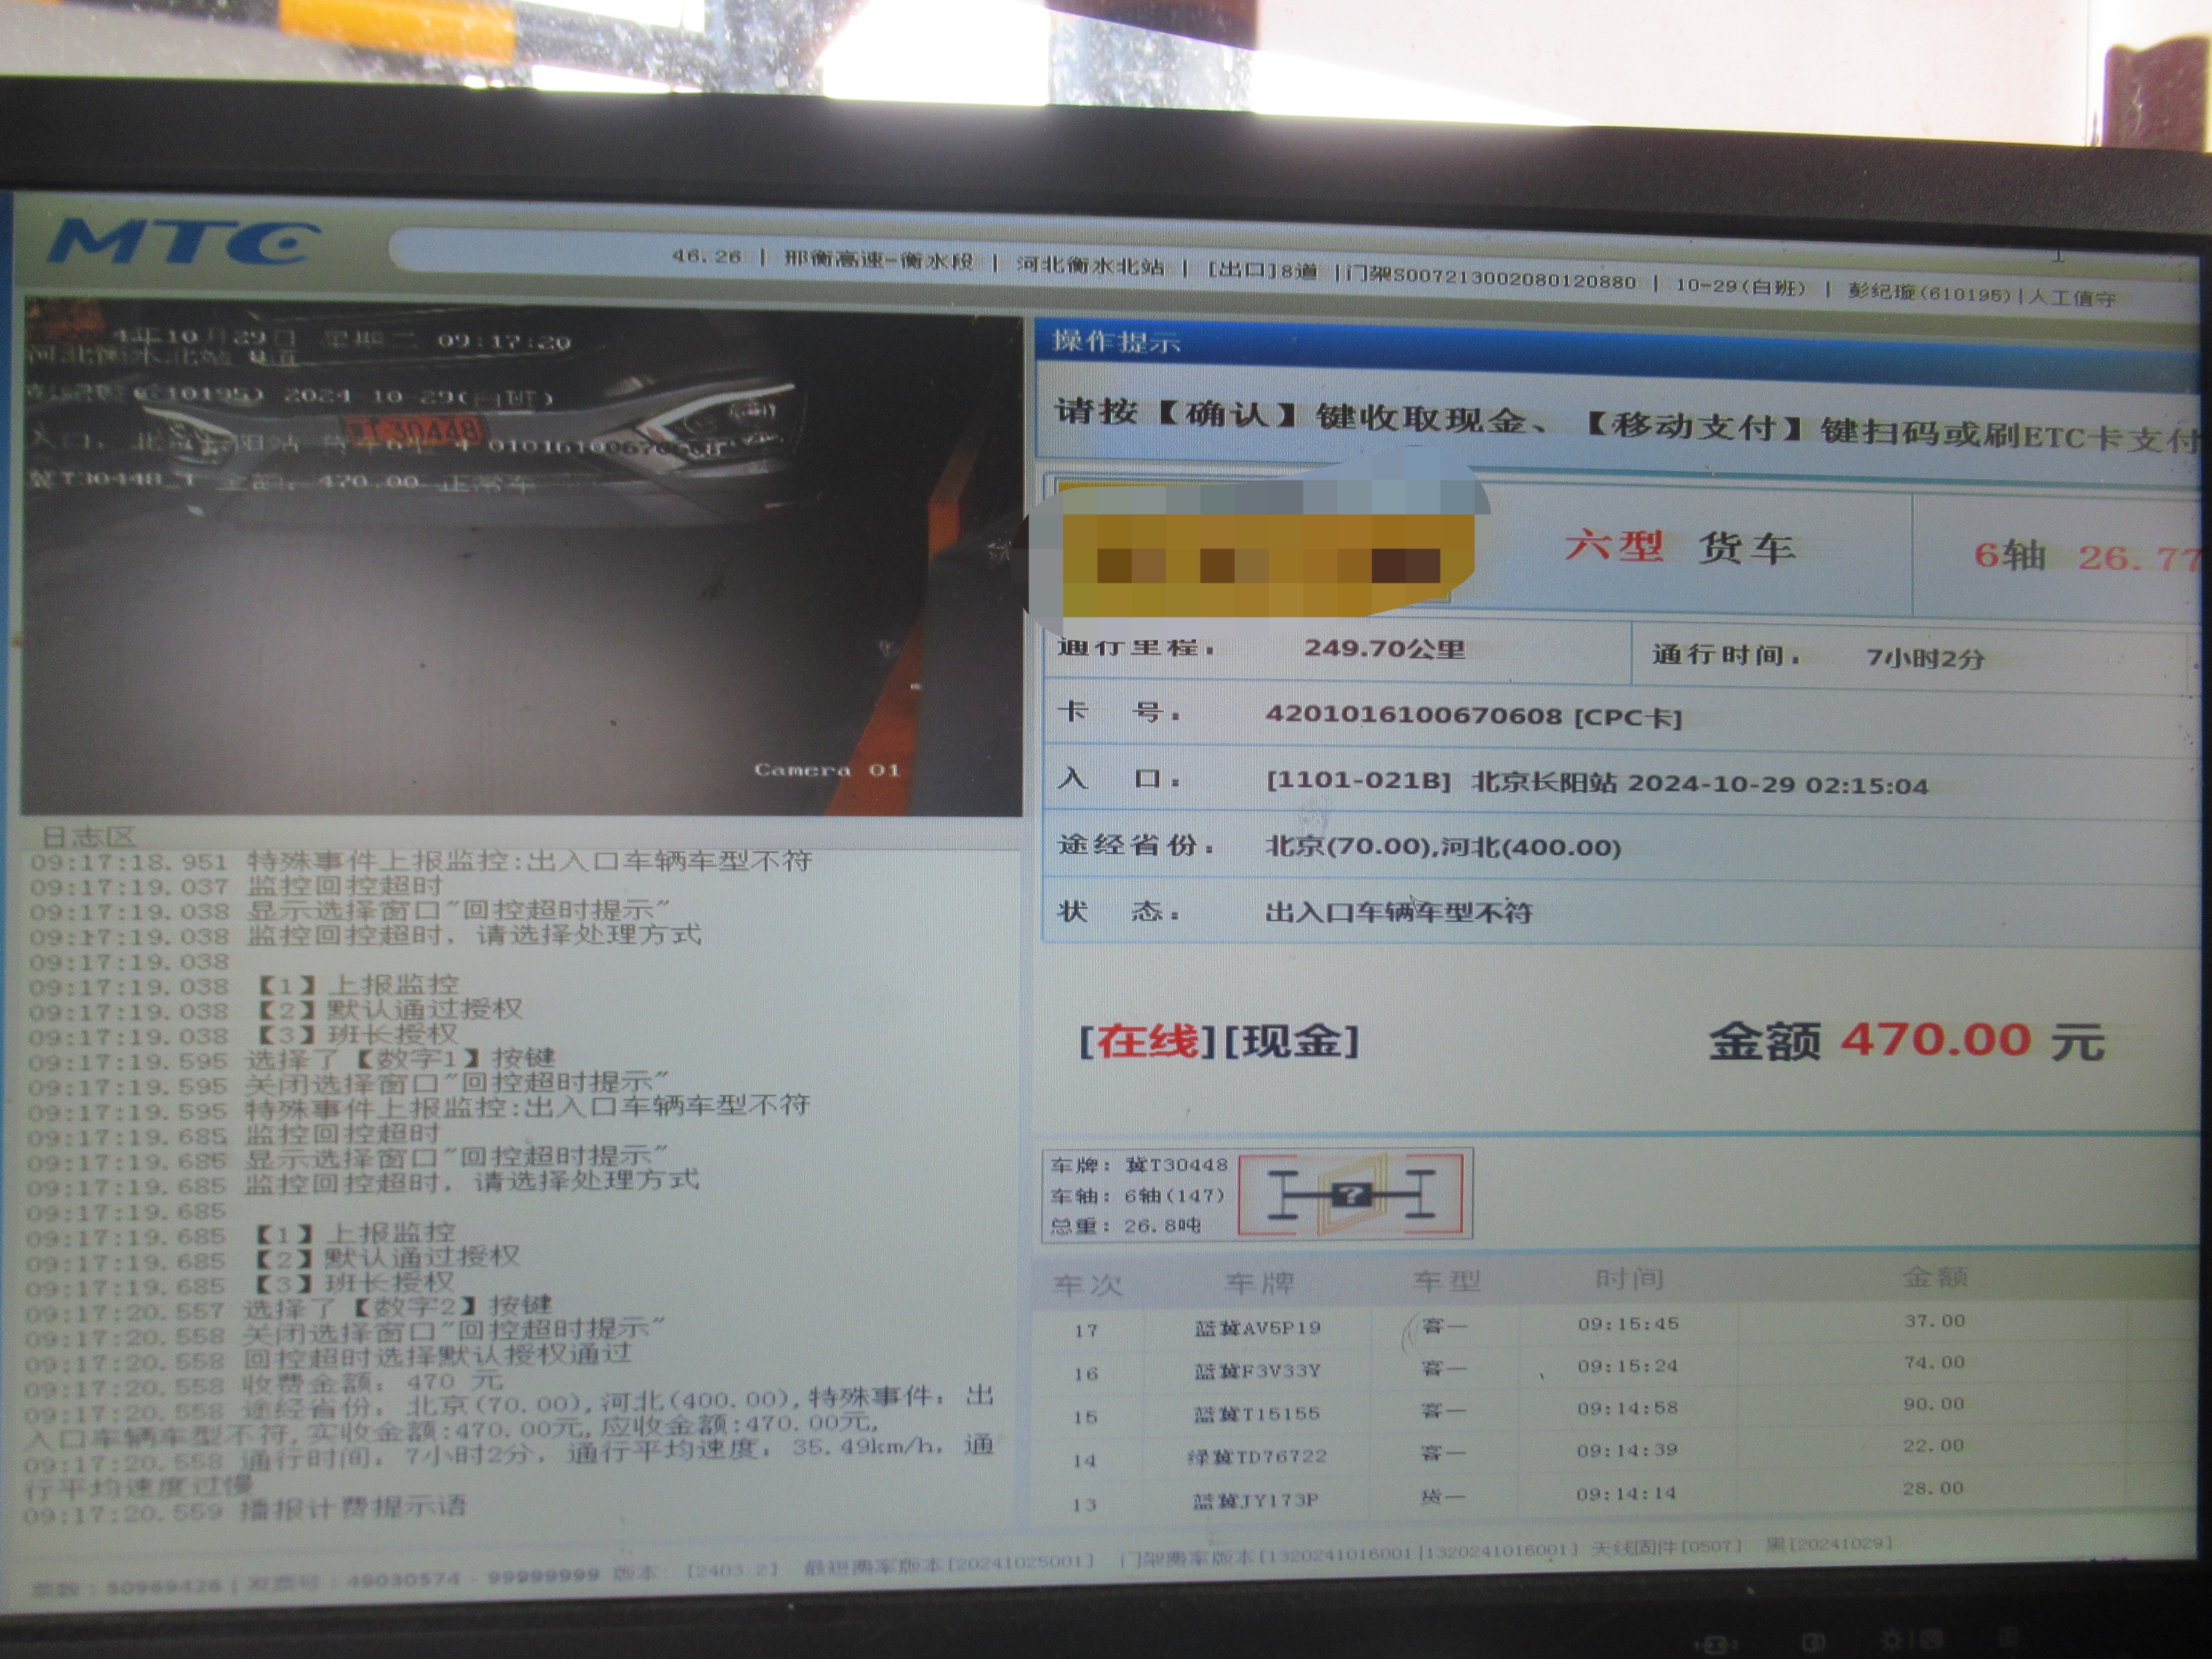This screenshot has height=1659, width=2212.
Task: Click the 249.70公里 mileage value
Action: [1384, 648]
